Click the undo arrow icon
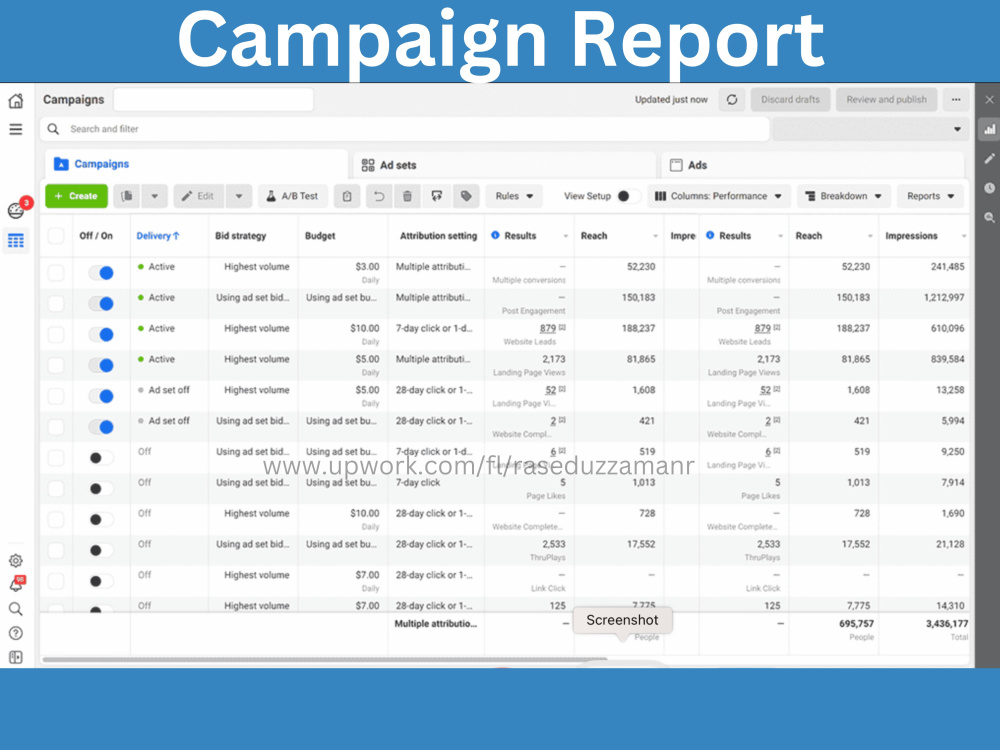The height and width of the screenshot is (750, 1000). pyautogui.click(x=379, y=196)
